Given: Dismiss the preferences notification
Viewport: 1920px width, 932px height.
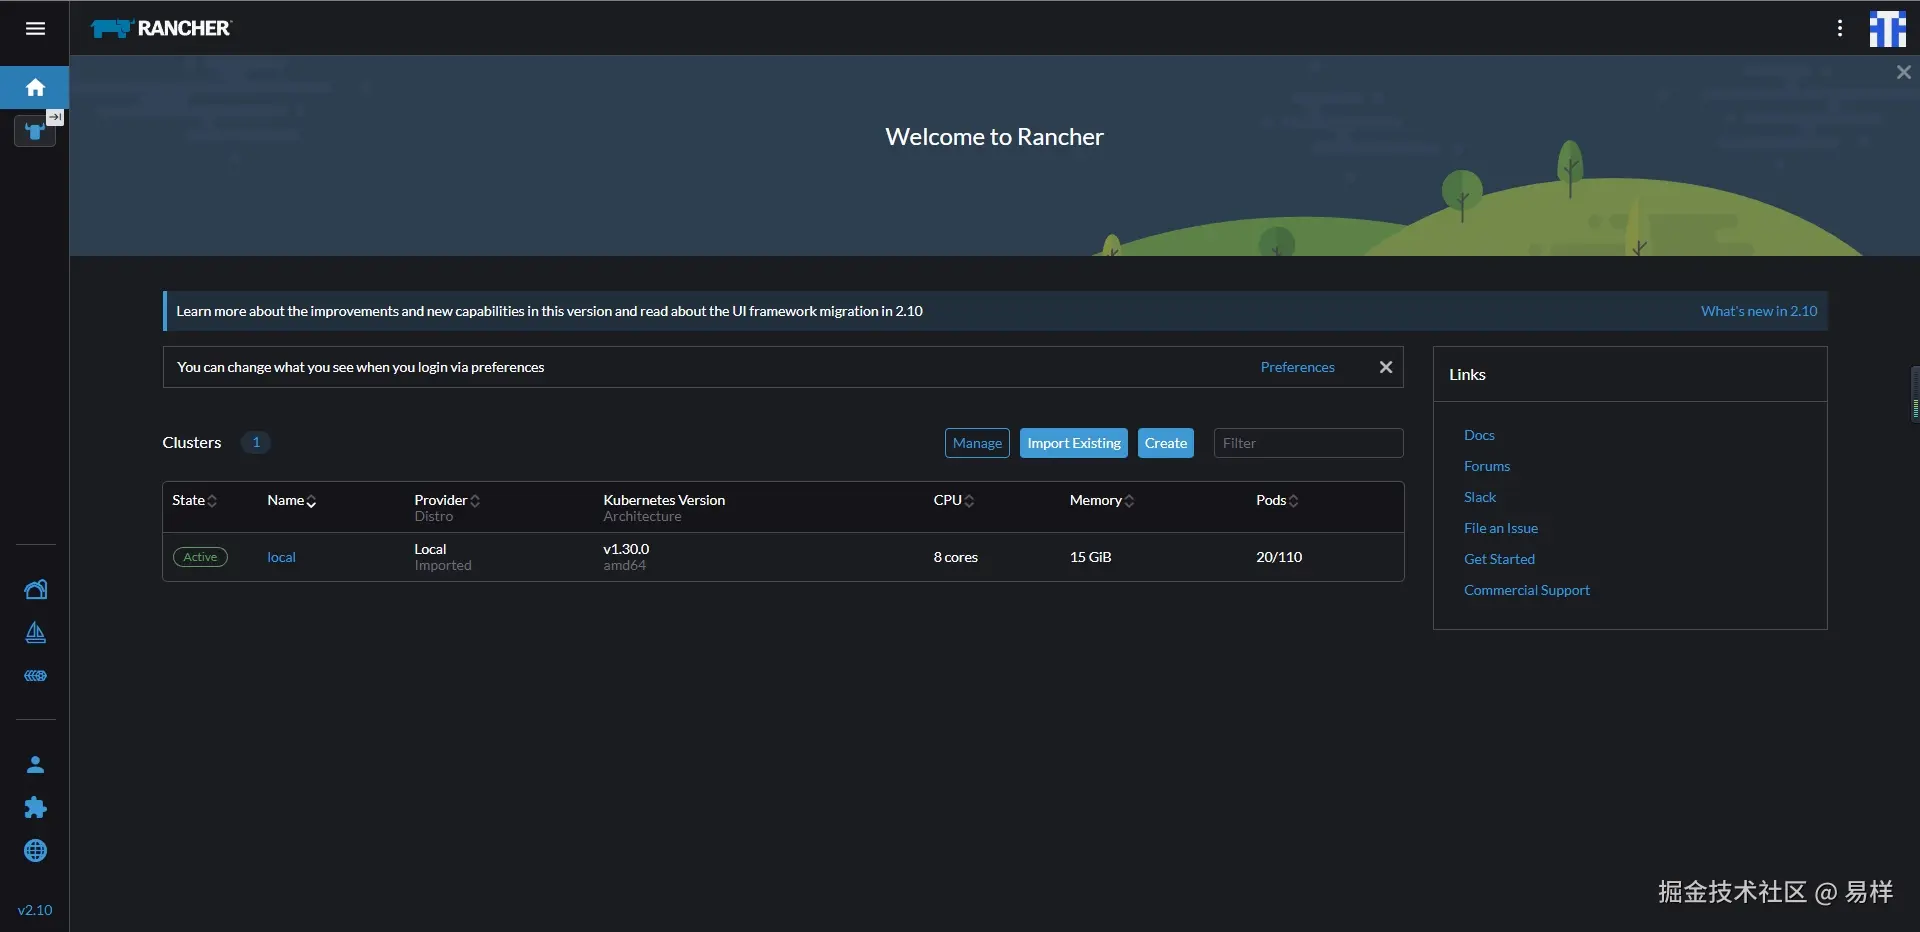Looking at the screenshot, I should coord(1386,367).
